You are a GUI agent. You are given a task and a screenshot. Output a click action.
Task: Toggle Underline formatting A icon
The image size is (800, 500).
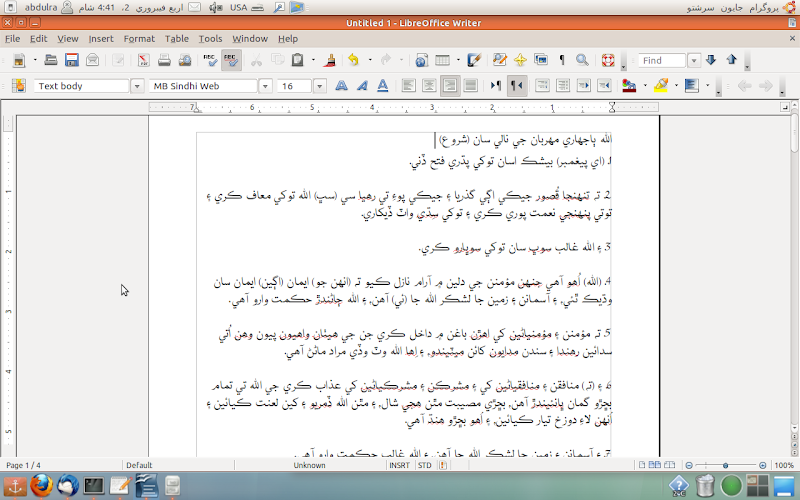383,86
